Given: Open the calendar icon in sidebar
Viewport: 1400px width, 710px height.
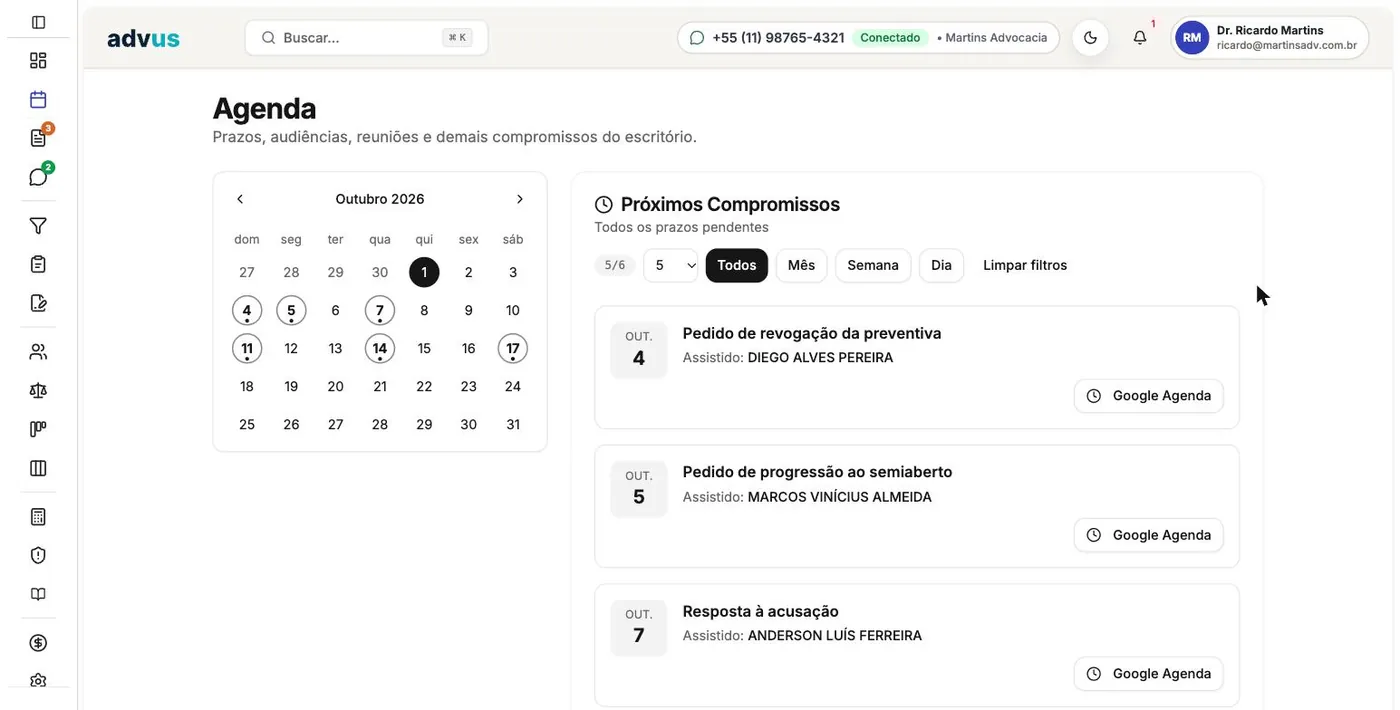Looking at the screenshot, I should click(x=38, y=99).
